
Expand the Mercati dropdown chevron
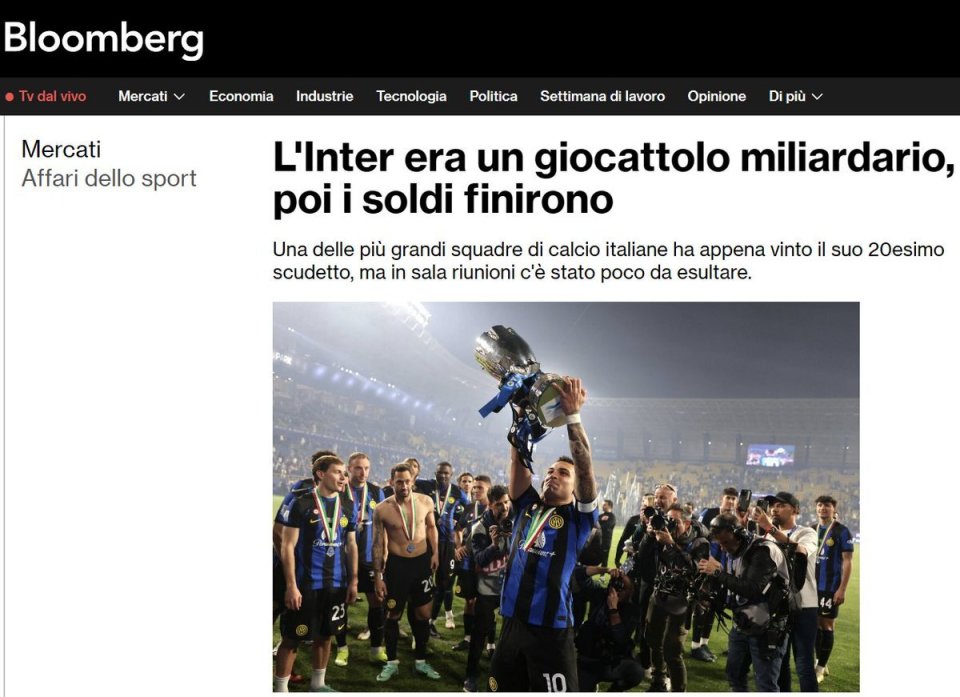click(179, 97)
